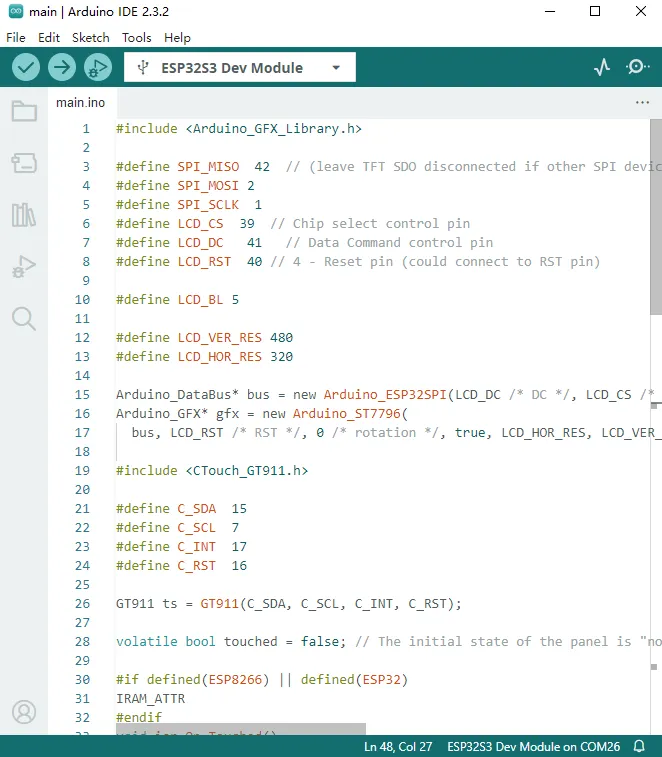Click the Ln 48, Col 27 status indicator

[x=398, y=746]
